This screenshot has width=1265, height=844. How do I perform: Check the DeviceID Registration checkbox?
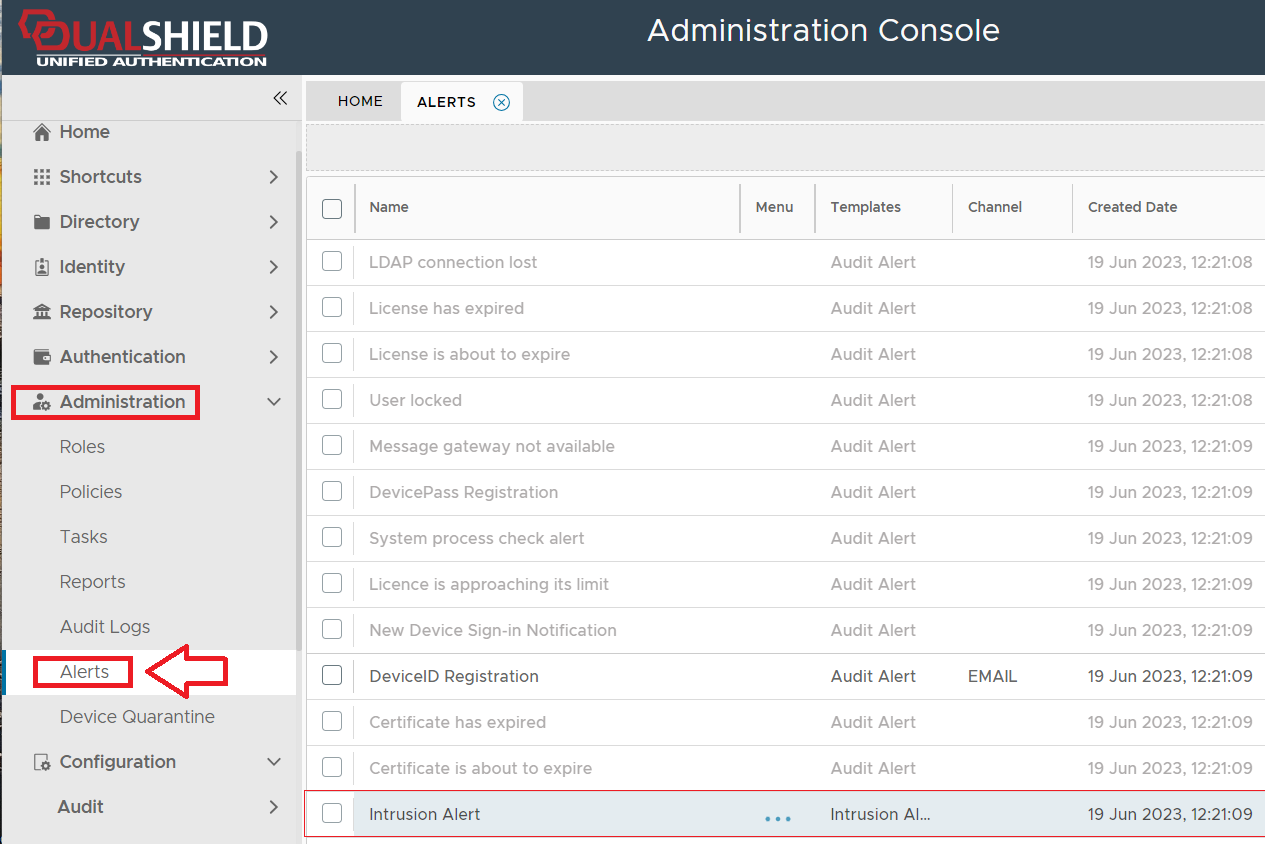(332, 675)
